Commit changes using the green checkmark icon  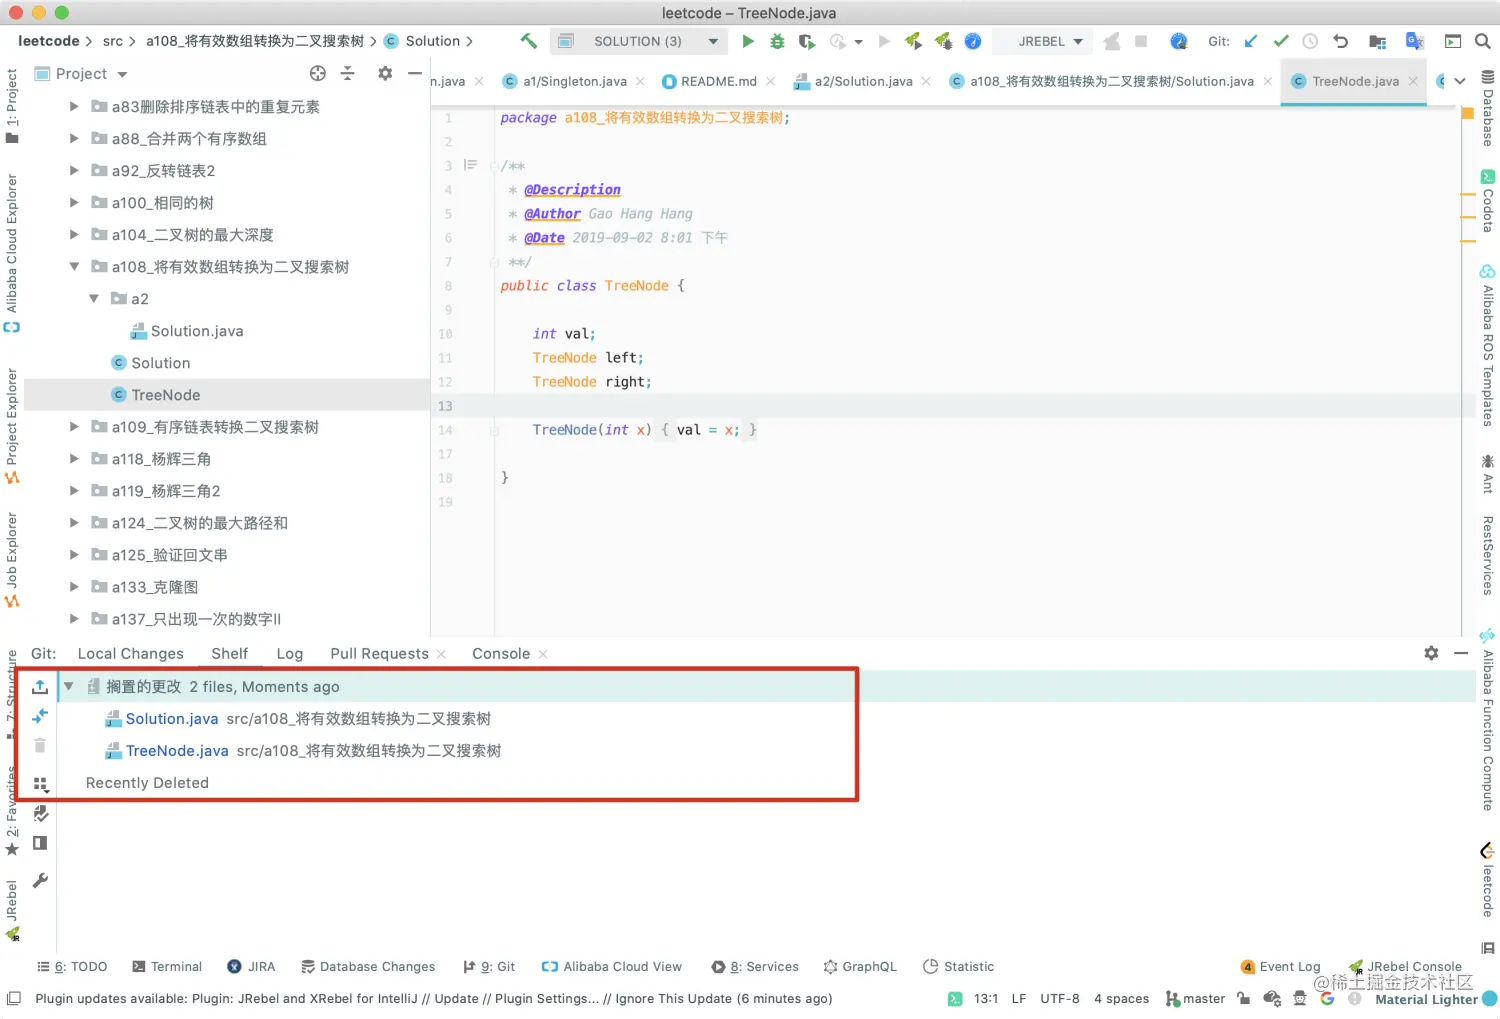(x=1281, y=41)
